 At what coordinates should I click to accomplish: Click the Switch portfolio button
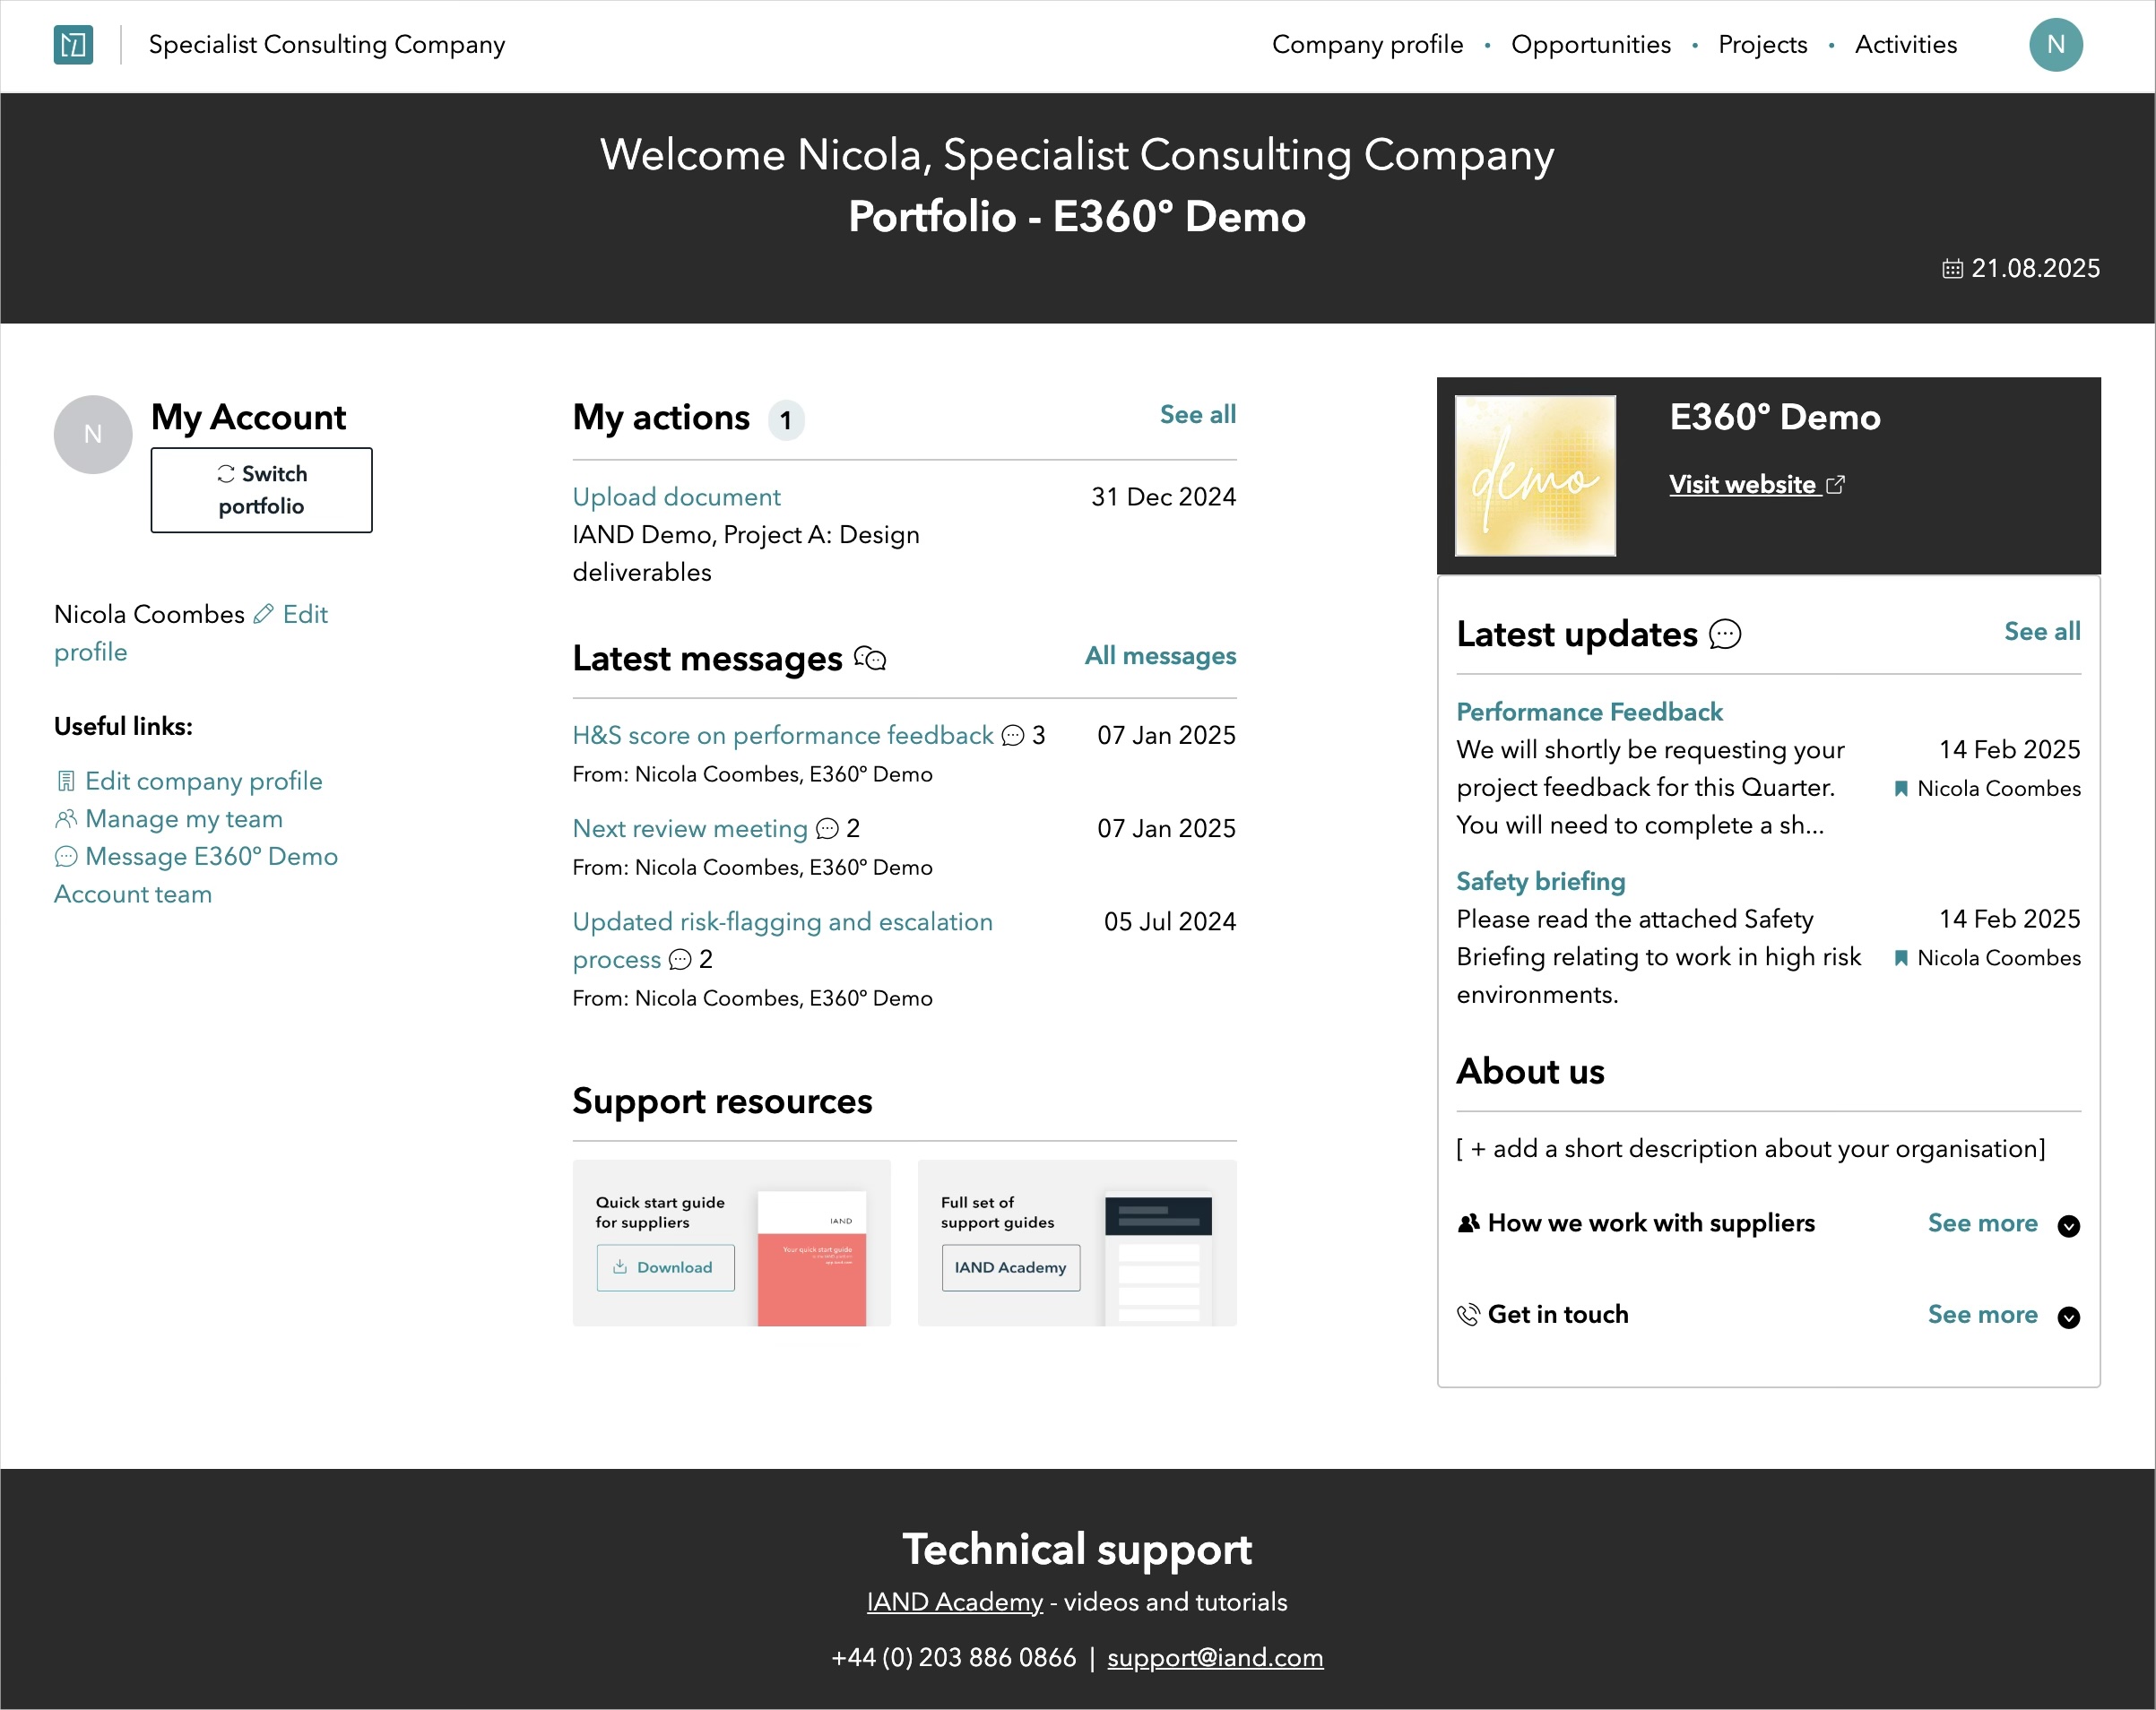(261, 490)
